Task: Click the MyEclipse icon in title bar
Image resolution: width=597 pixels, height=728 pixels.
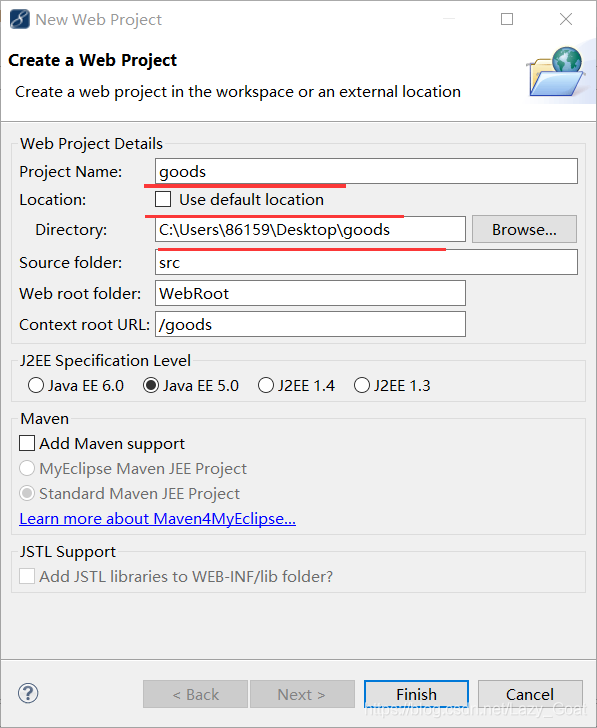Action: [20, 20]
